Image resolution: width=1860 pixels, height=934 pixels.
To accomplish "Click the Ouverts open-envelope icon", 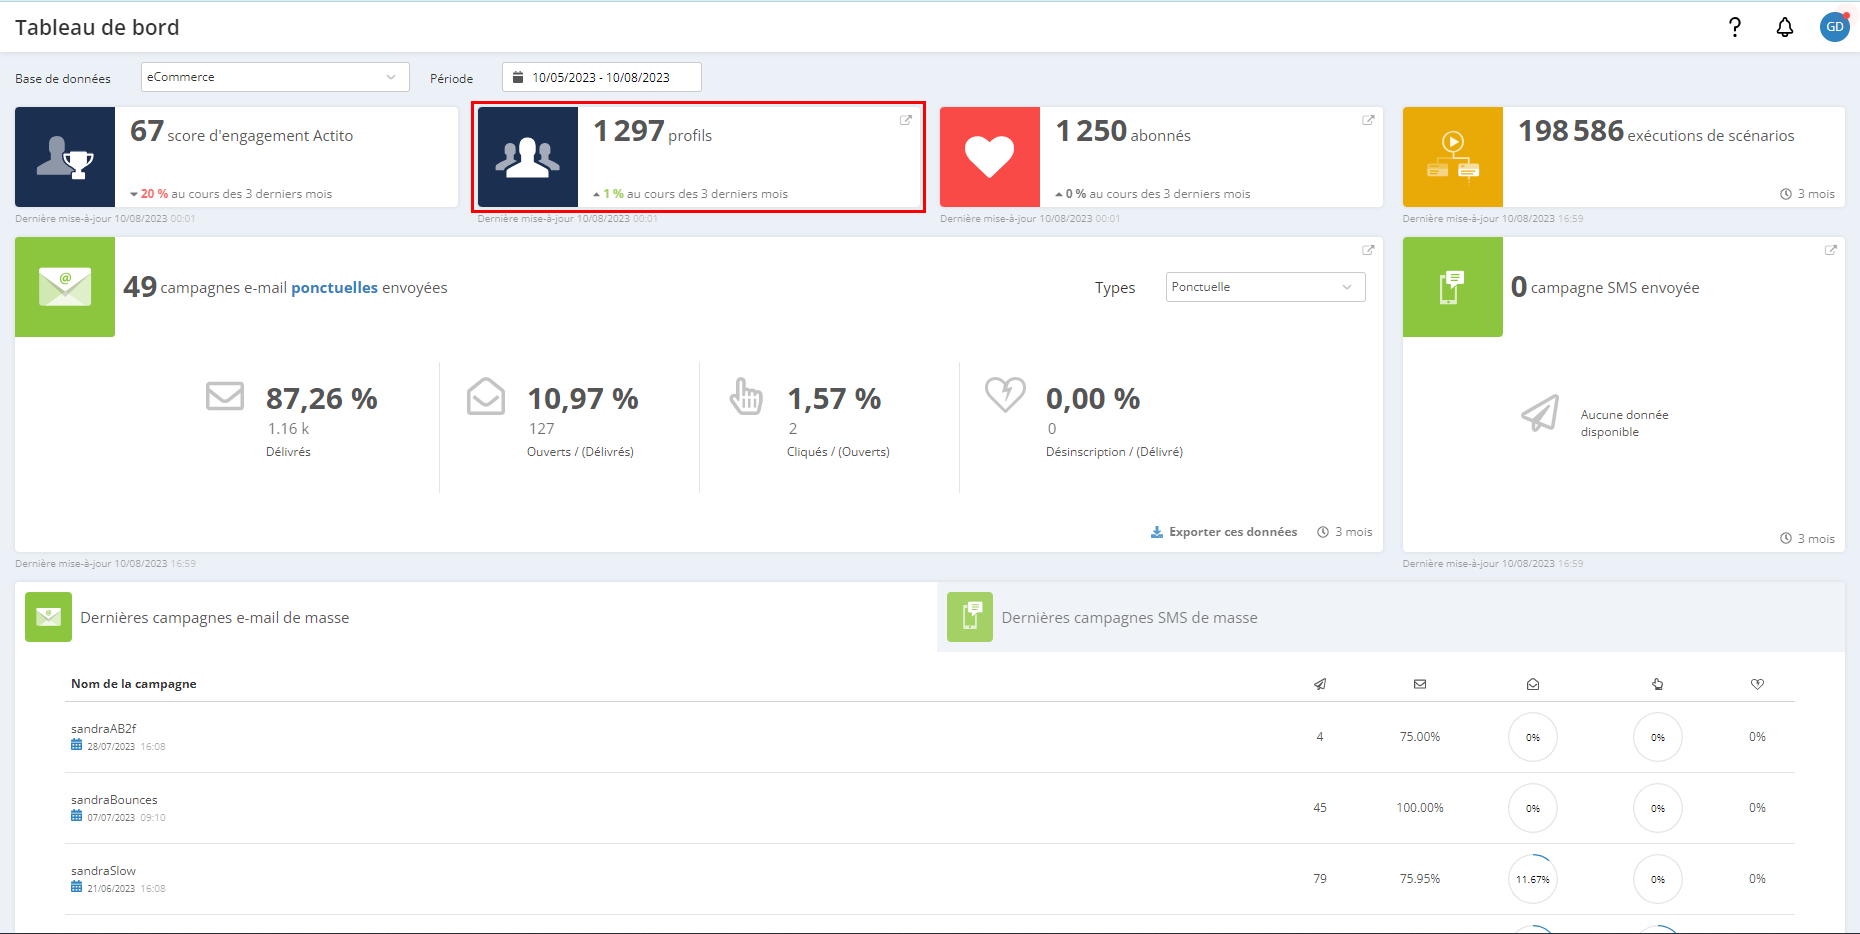I will (x=486, y=396).
